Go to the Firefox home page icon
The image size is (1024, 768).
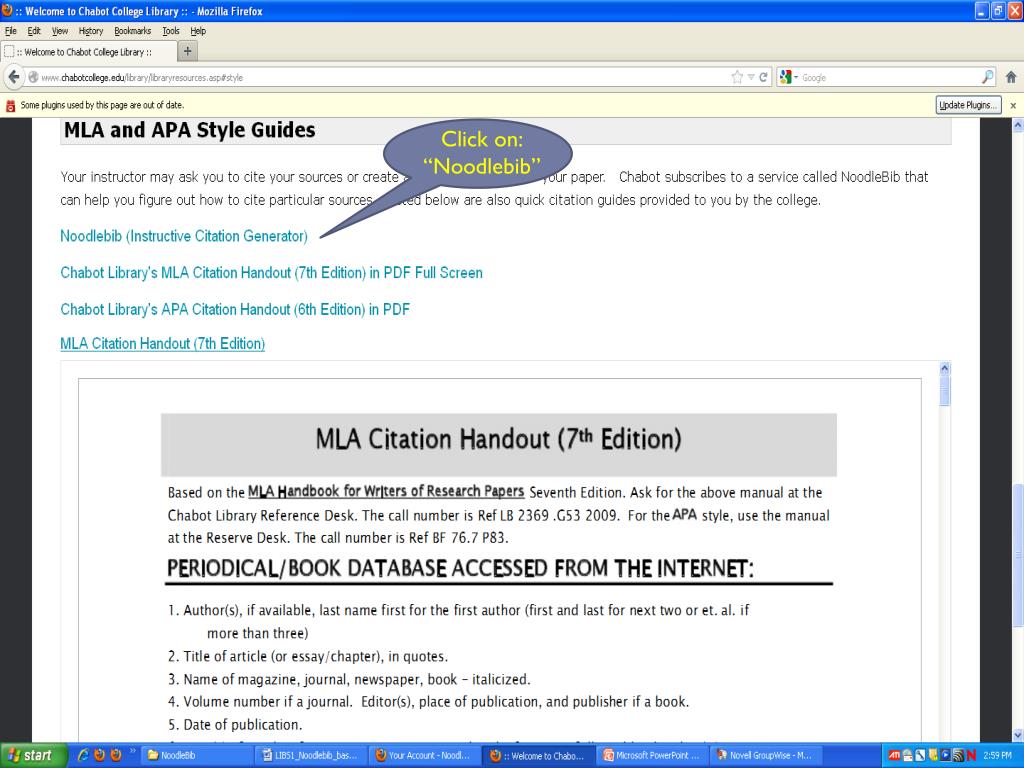(x=1011, y=77)
